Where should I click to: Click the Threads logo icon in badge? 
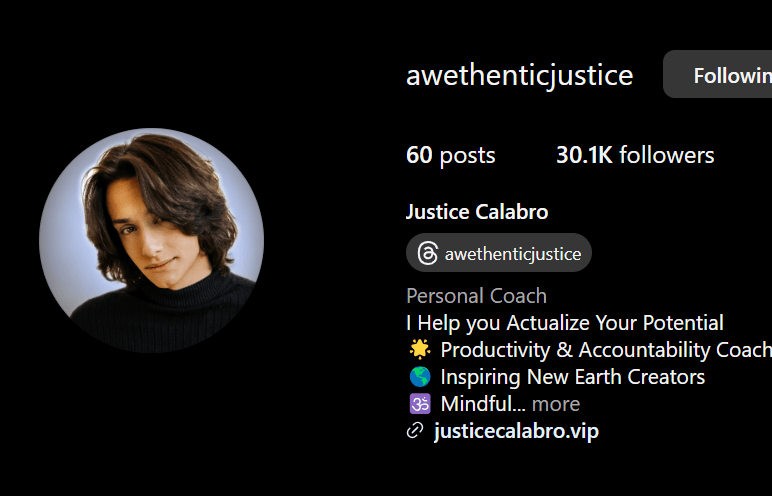tap(427, 254)
